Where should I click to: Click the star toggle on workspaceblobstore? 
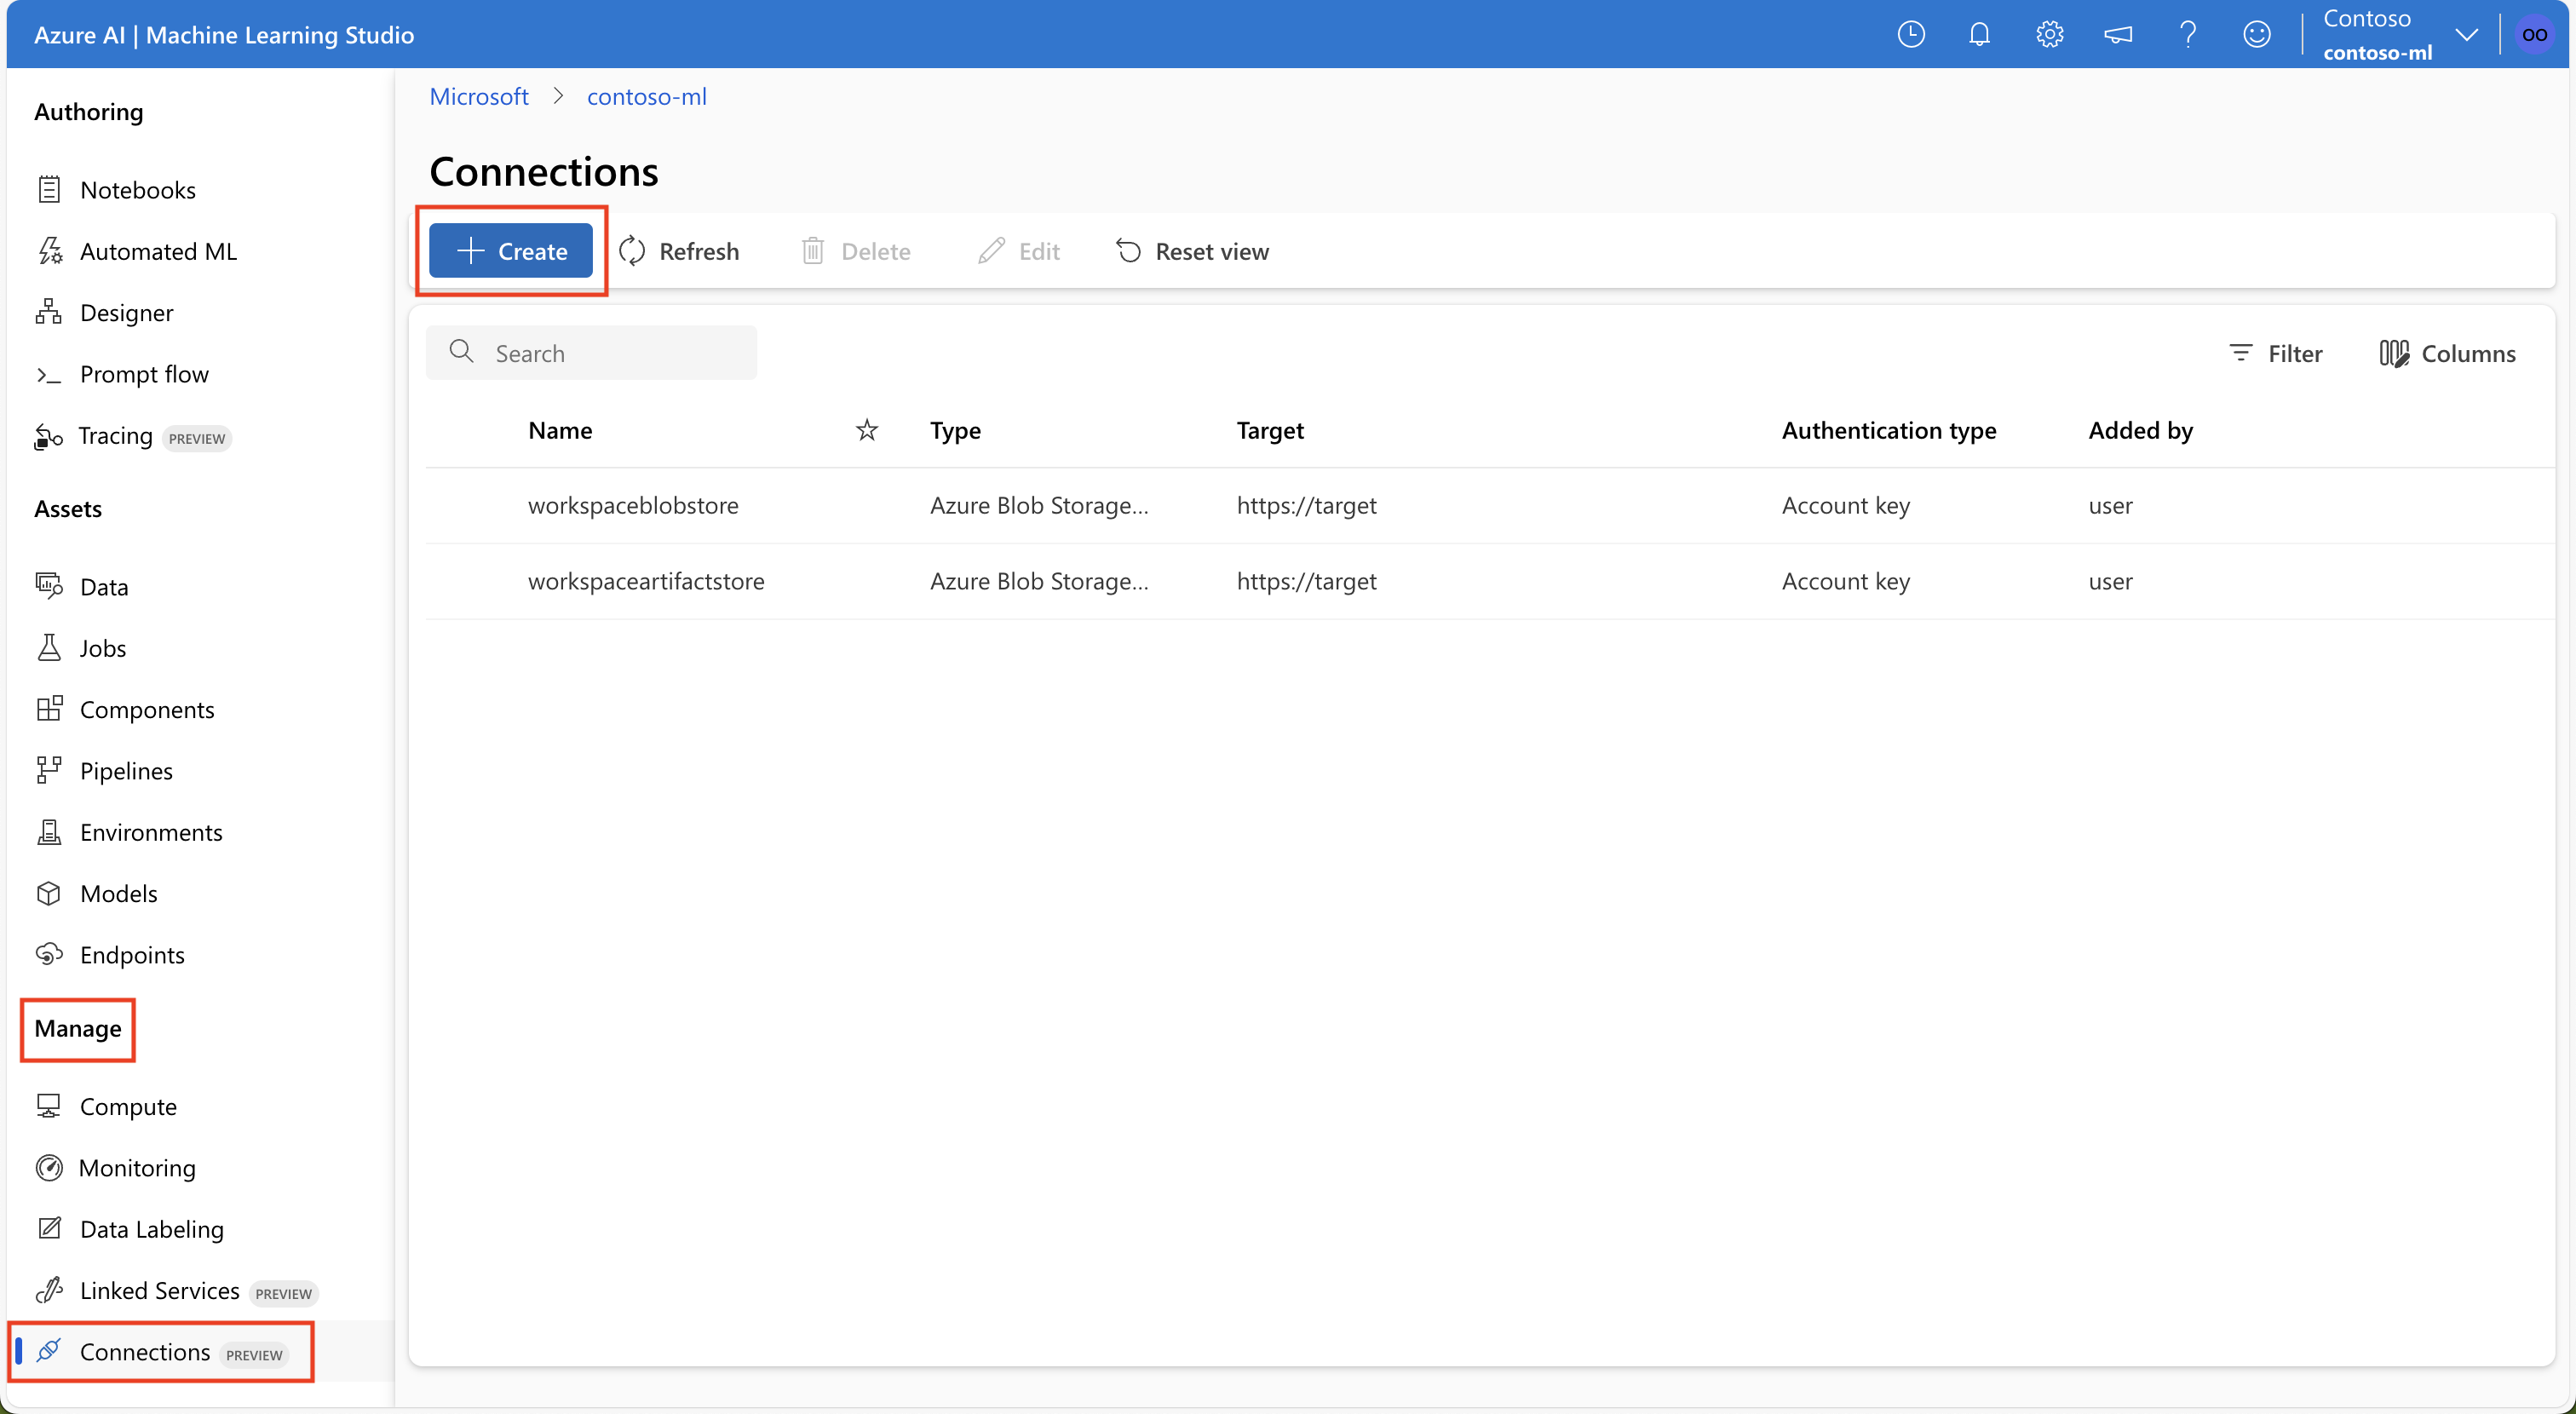pos(867,503)
